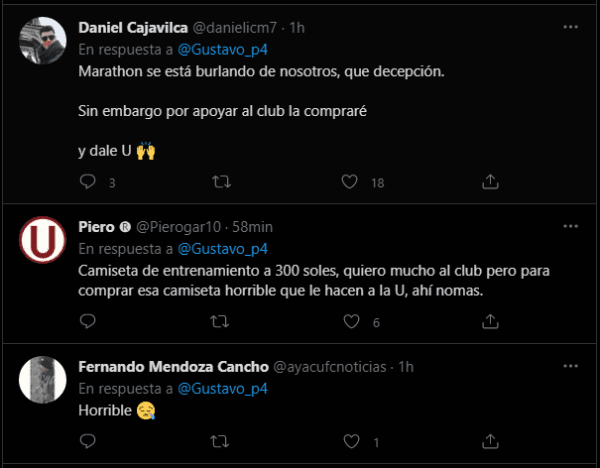Like Piero's tweet about the camiseta
The width and height of the screenshot is (600, 468).
350,322
